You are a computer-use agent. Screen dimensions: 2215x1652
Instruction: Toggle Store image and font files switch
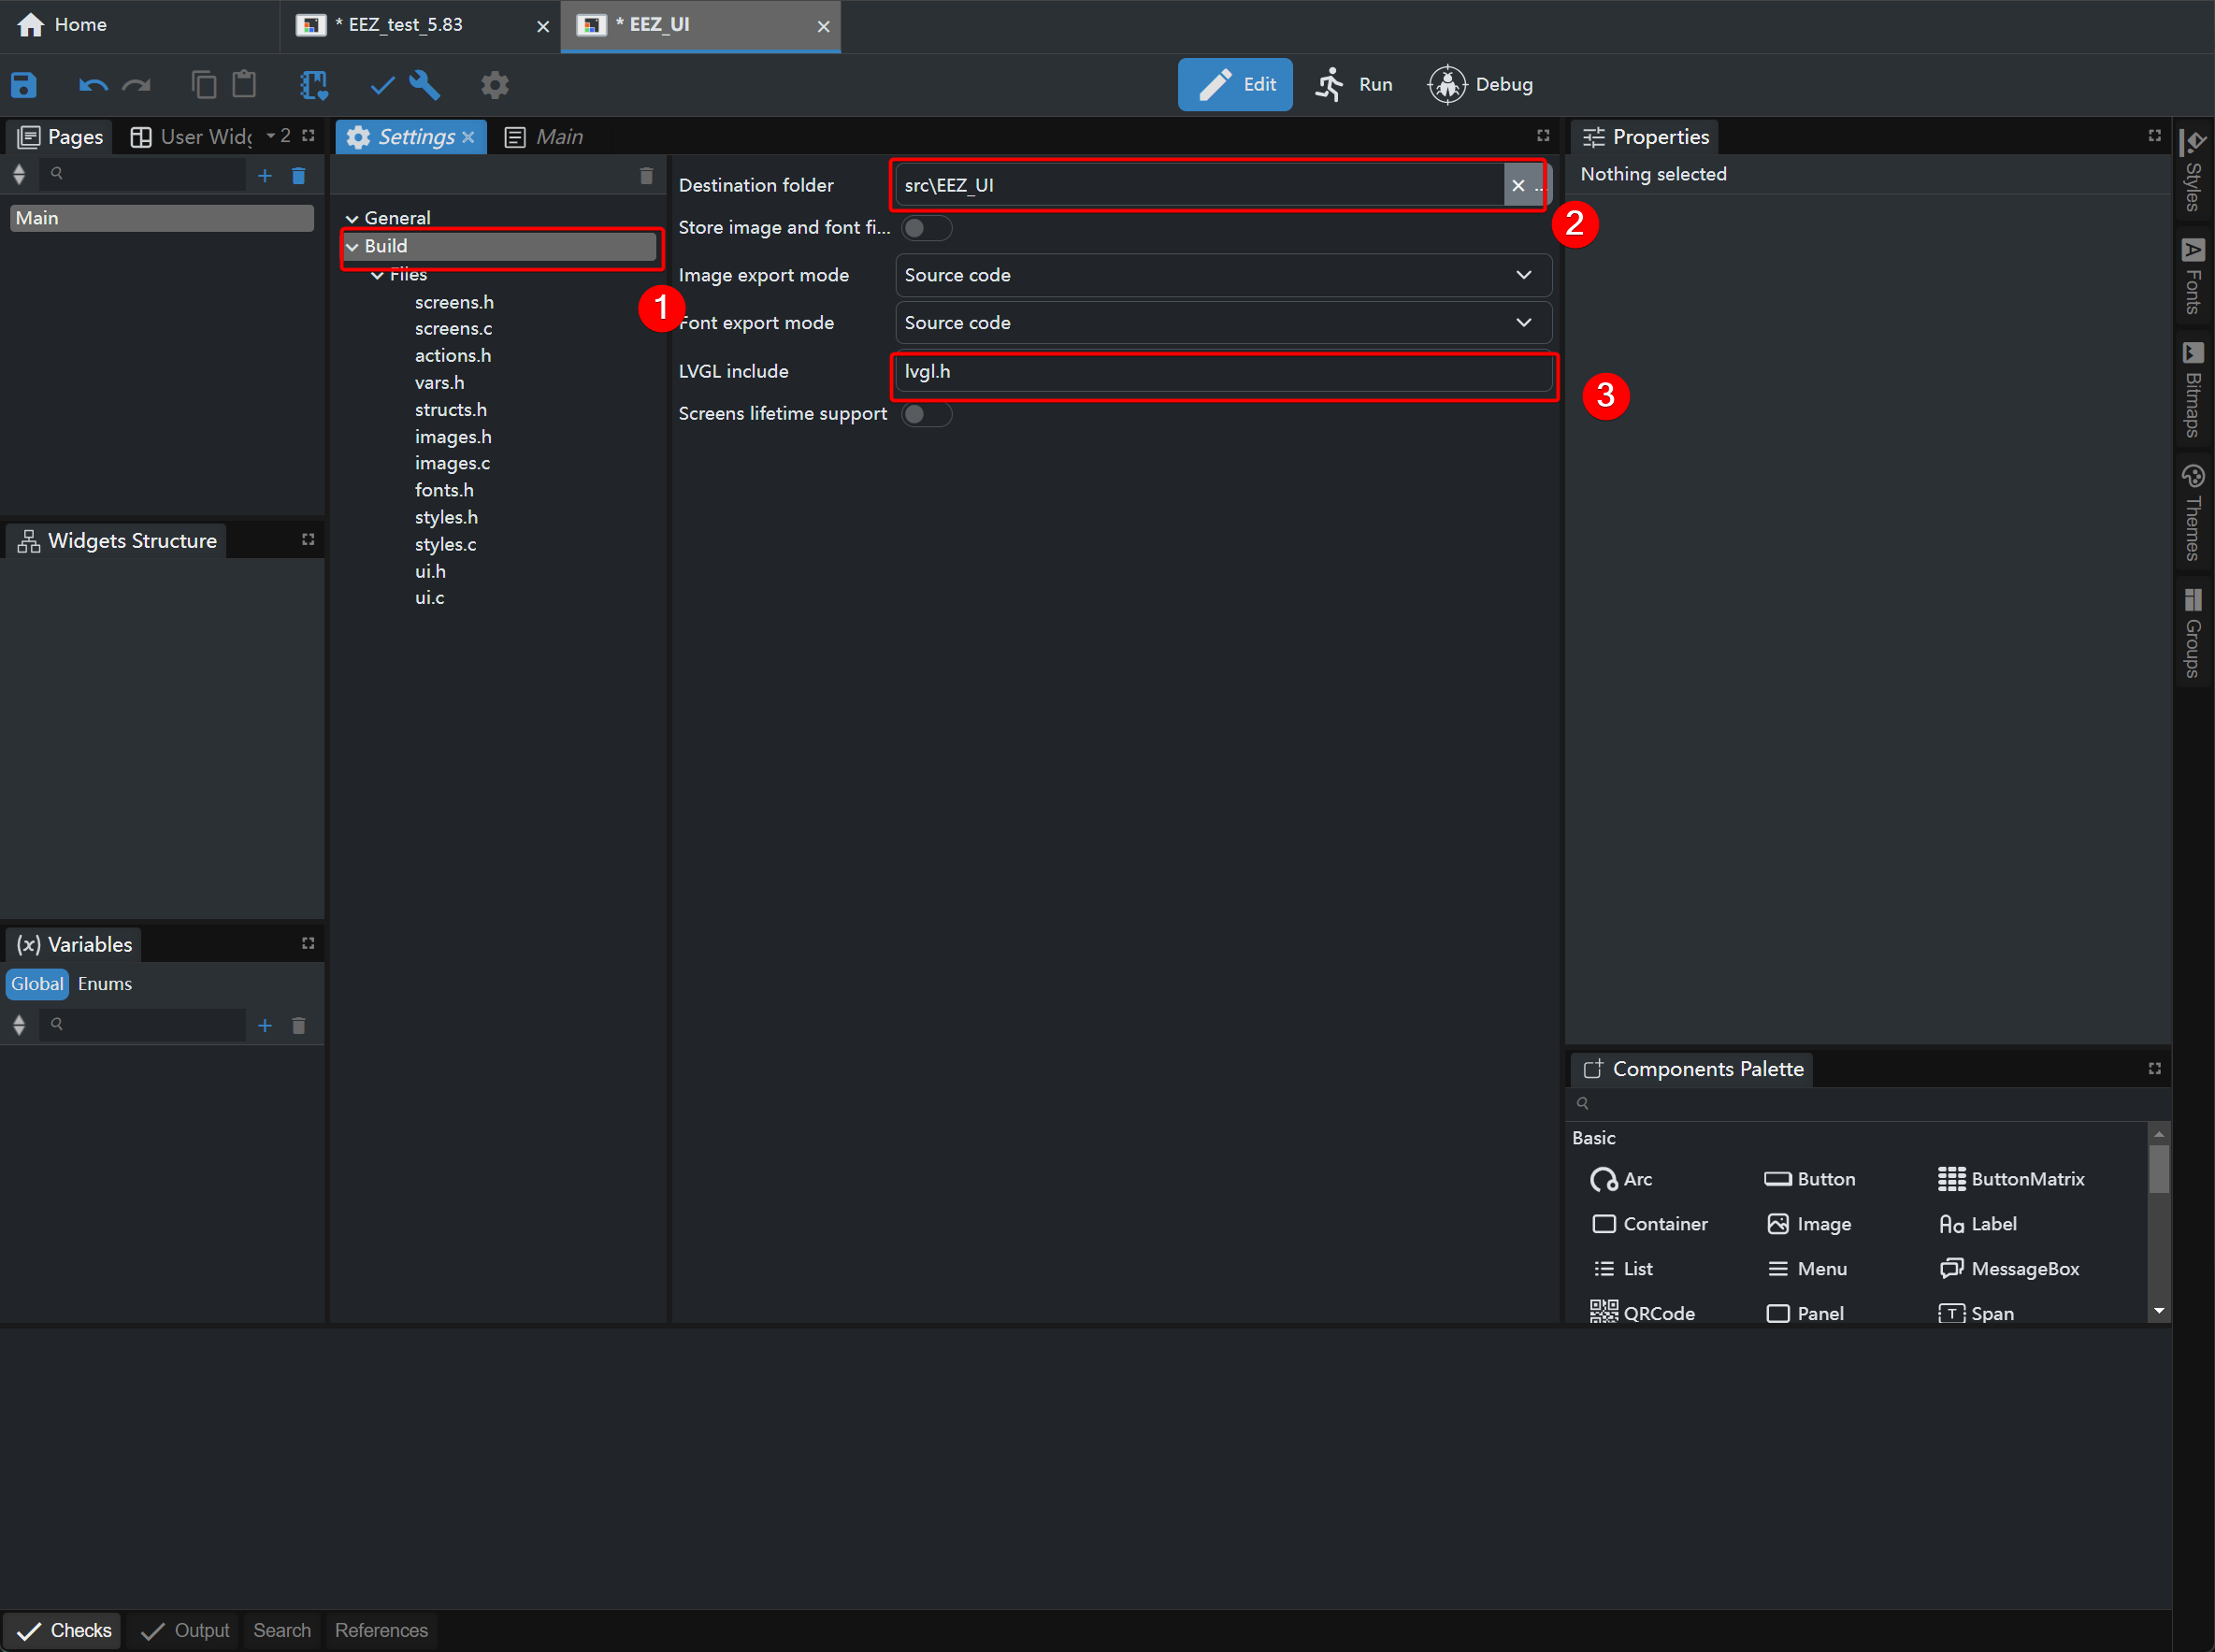925,228
